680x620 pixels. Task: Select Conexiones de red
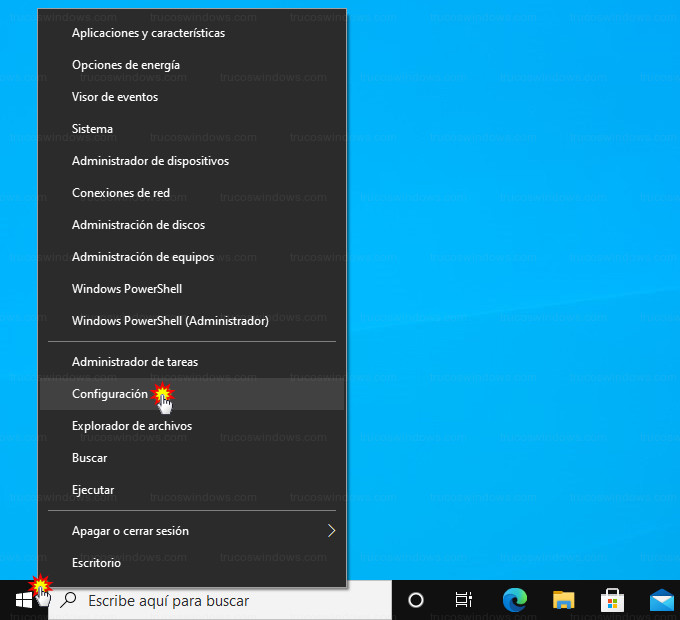(192, 193)
